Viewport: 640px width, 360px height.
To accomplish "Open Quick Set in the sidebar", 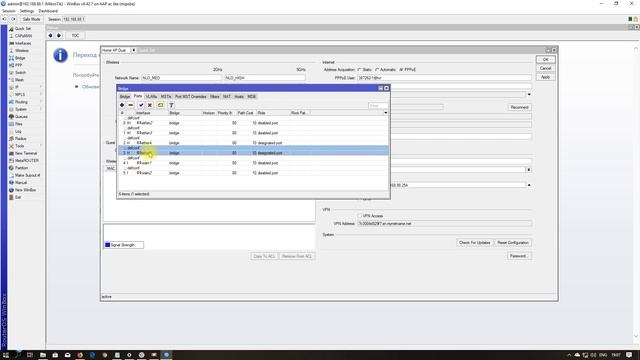I will pos(22,29).
